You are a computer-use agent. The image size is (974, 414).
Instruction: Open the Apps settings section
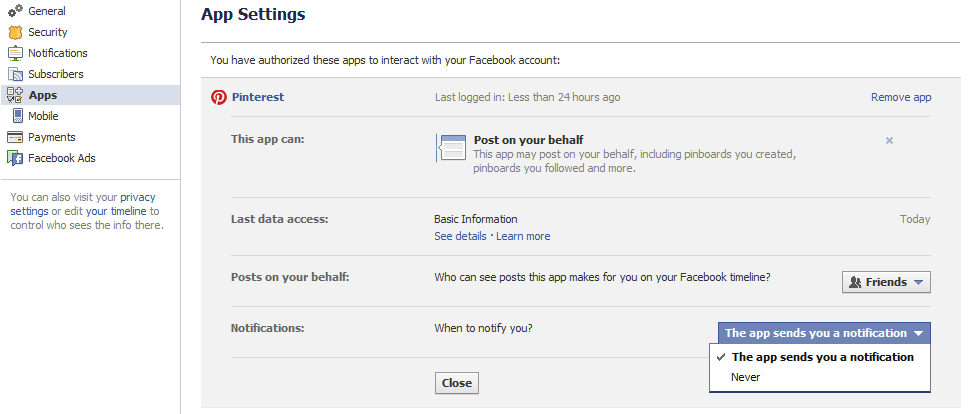42,95
